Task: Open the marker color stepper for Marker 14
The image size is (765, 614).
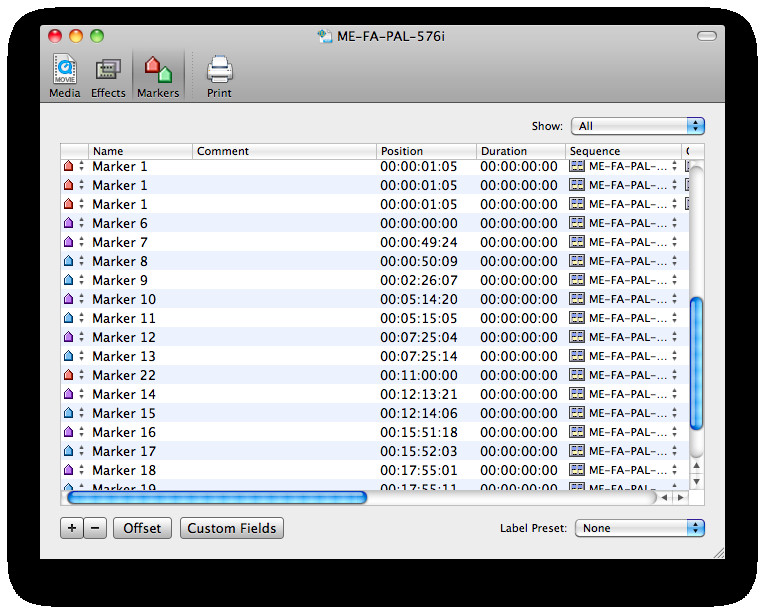Action: [81, 393]
